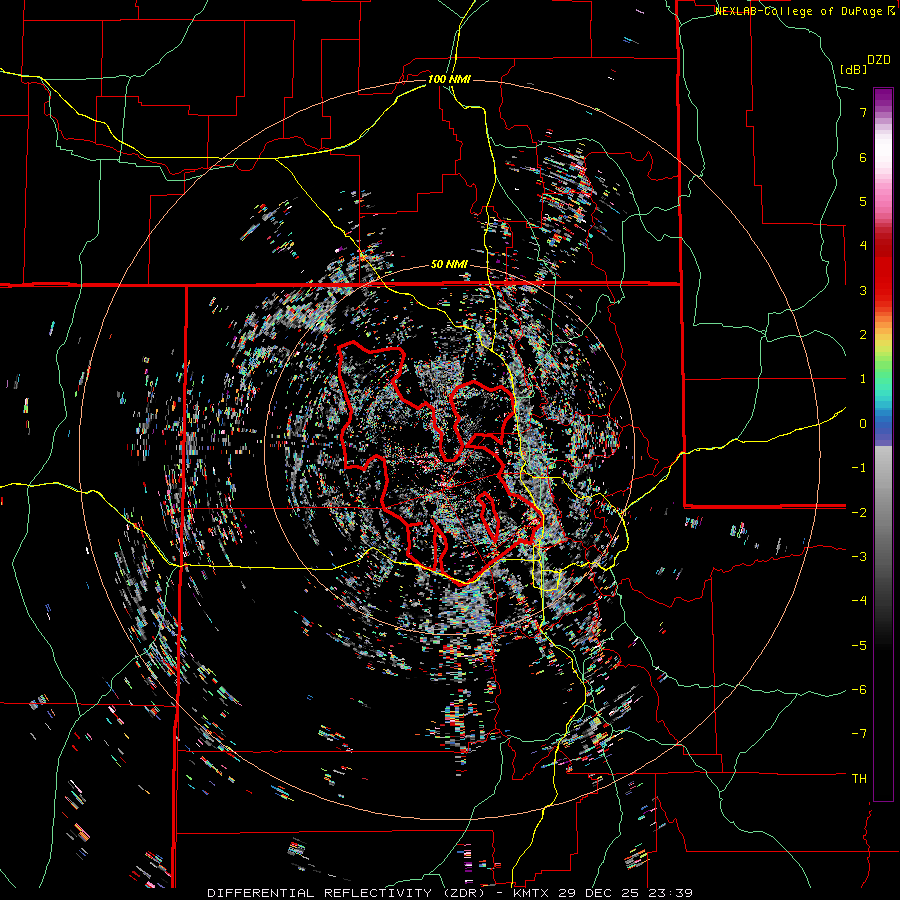Click the 100 NMI range ring label
The width and height of the screenshot is (900, 900).
click(x=449, y=79)
